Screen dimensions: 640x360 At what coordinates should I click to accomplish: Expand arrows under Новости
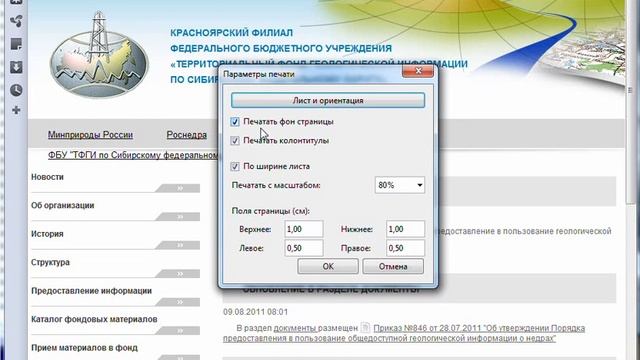(x=179, y=188)
